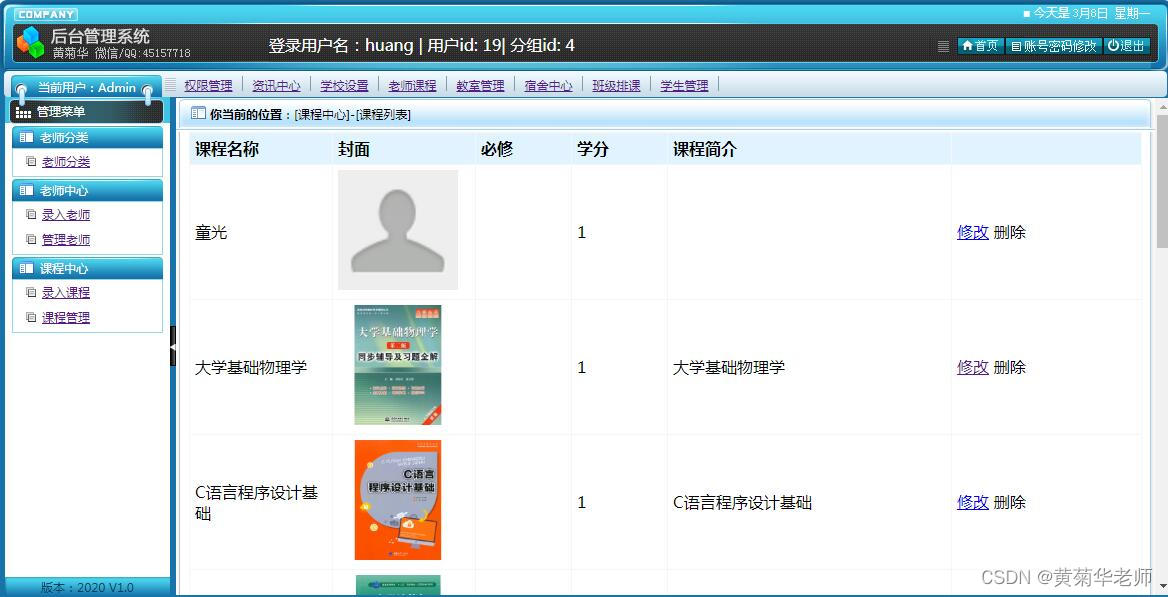The height and width of the screenshot is (597, 1168).
Task: Click 修改 for 大学基础物理学 course
Action: (x=972, y=367)
